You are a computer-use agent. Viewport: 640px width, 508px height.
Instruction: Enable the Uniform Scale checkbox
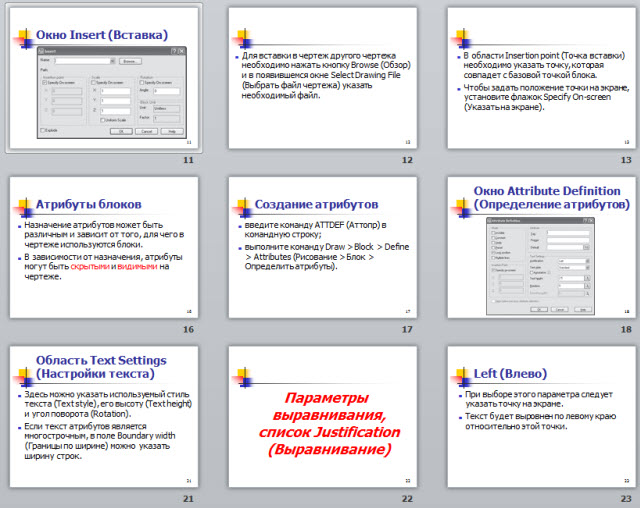[x=103, y=119]
